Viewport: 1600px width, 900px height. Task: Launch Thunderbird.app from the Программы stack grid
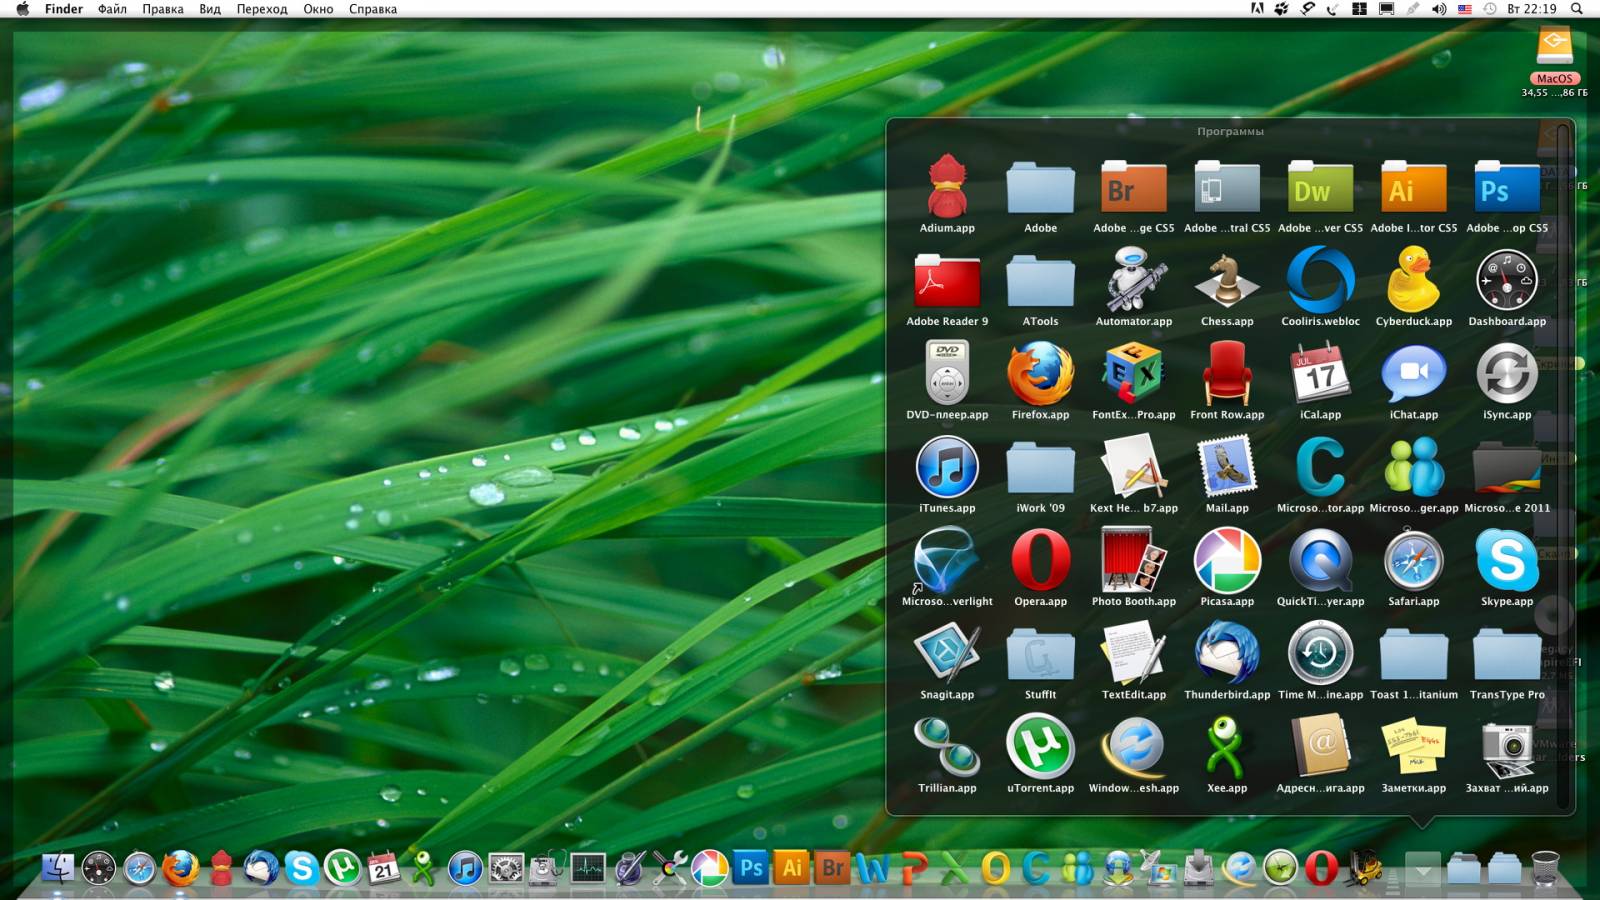coord(1227,653)
